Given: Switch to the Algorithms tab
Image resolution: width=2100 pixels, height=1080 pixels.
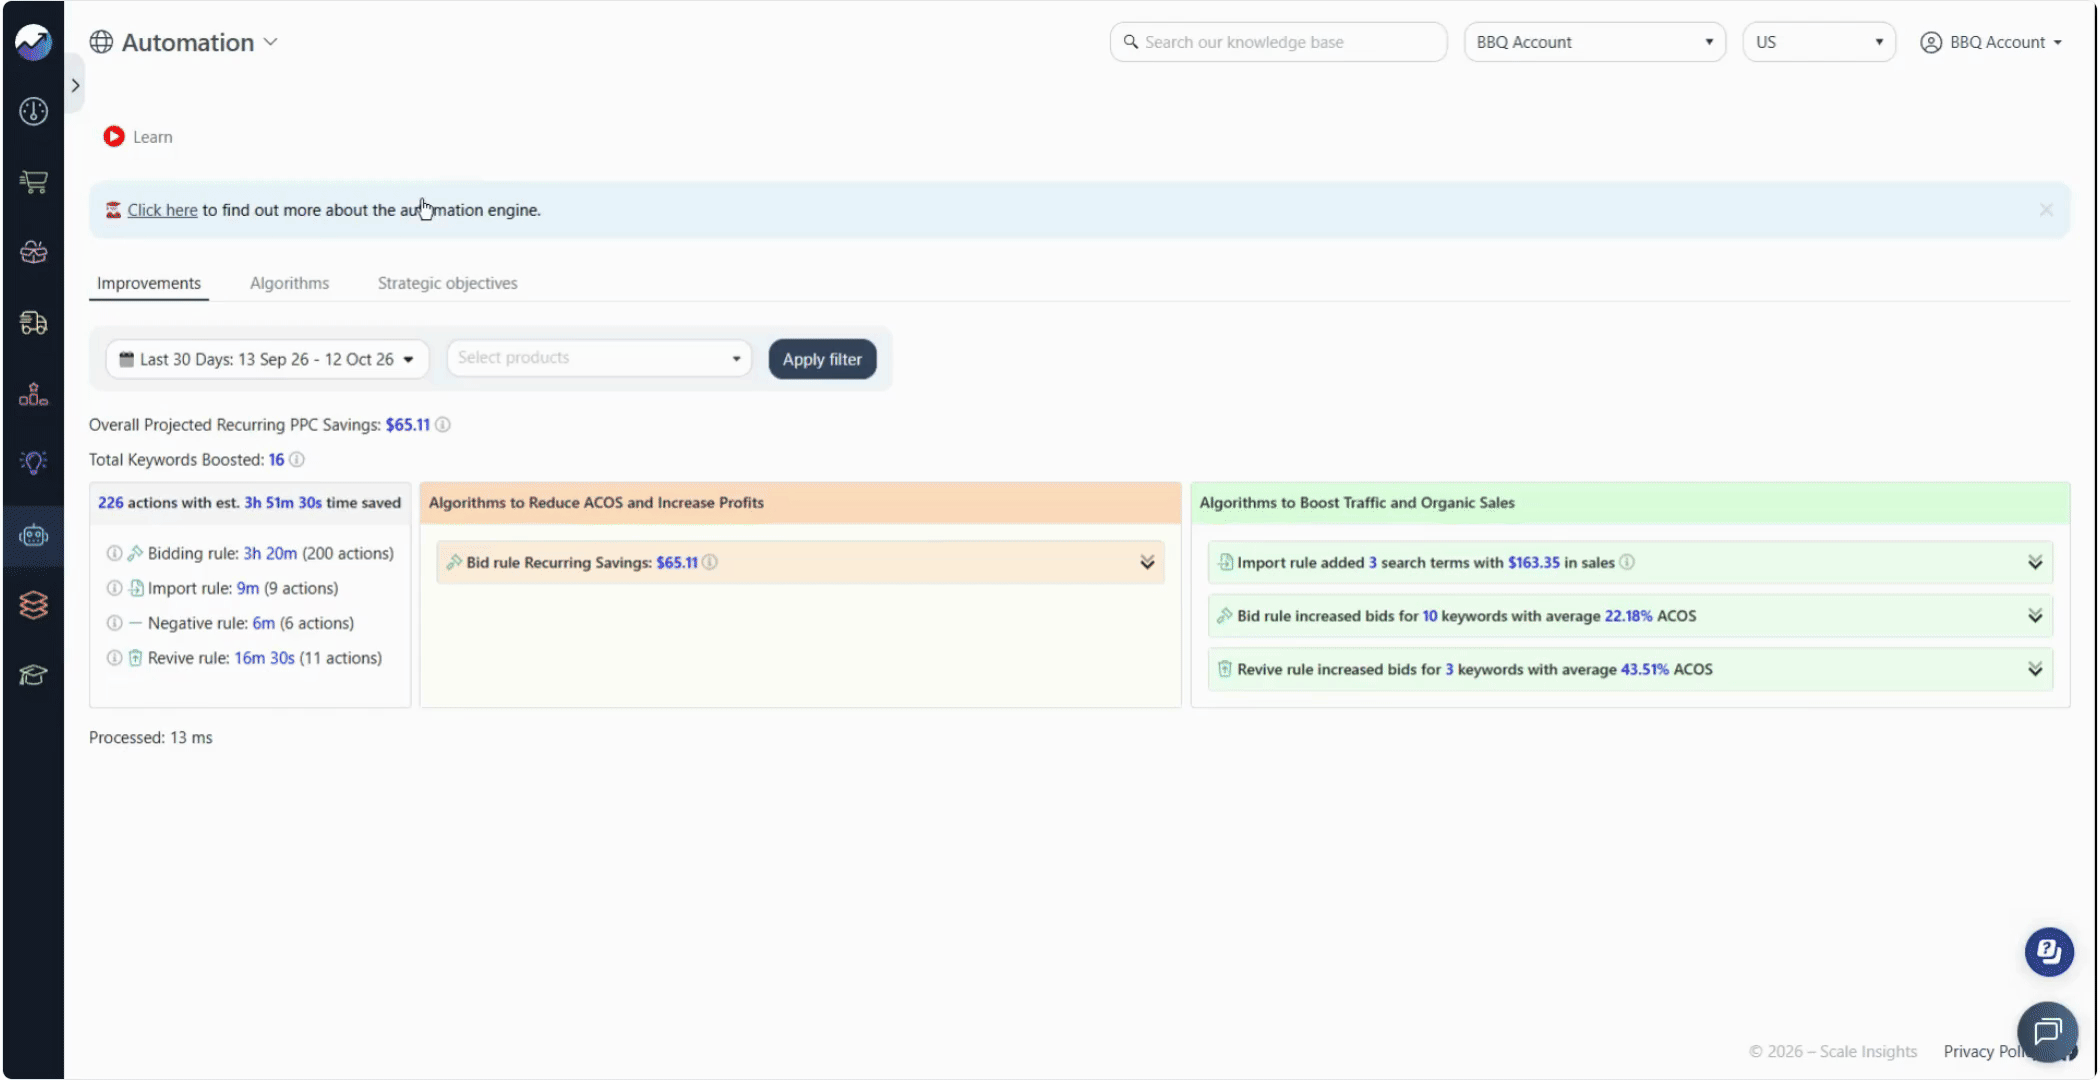Looking at the screenshot, I should (x=289, y=283).
